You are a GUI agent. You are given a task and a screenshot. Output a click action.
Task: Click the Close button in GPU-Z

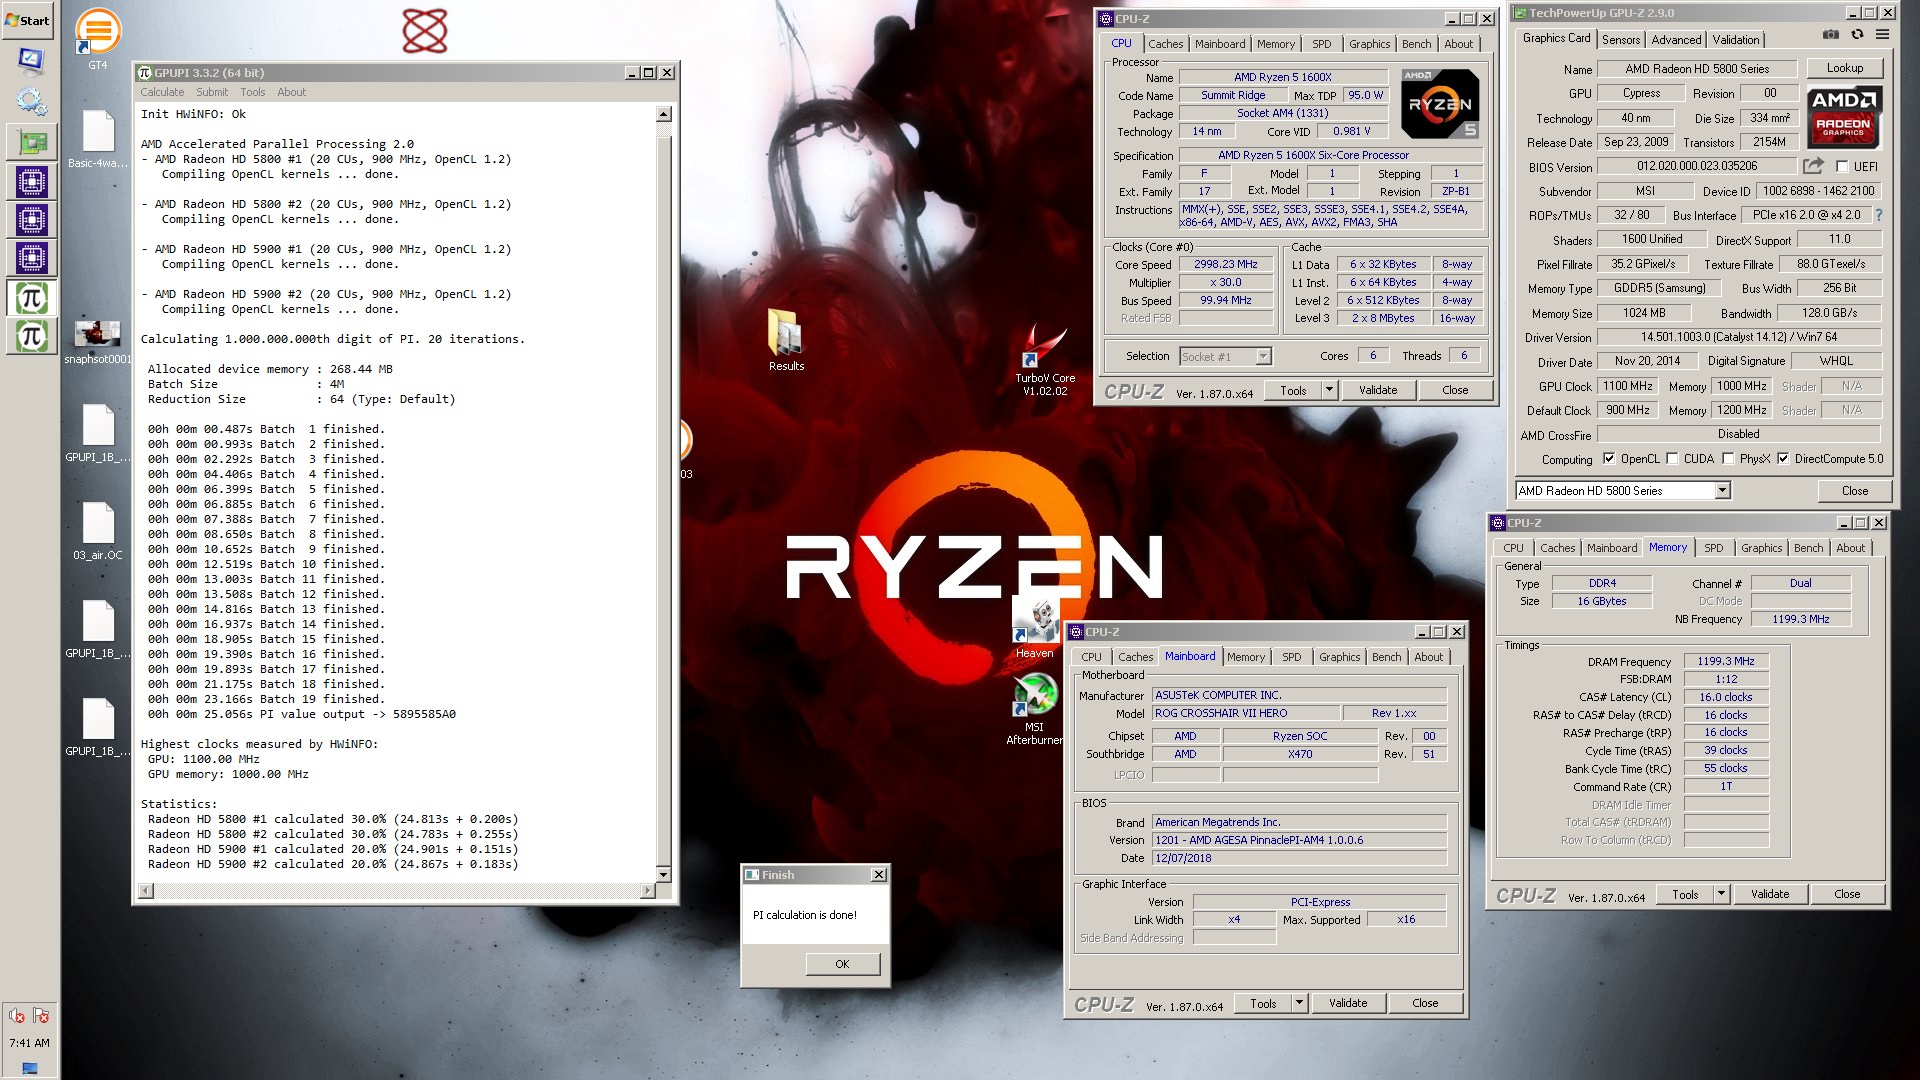click(x=1855, y=490)
